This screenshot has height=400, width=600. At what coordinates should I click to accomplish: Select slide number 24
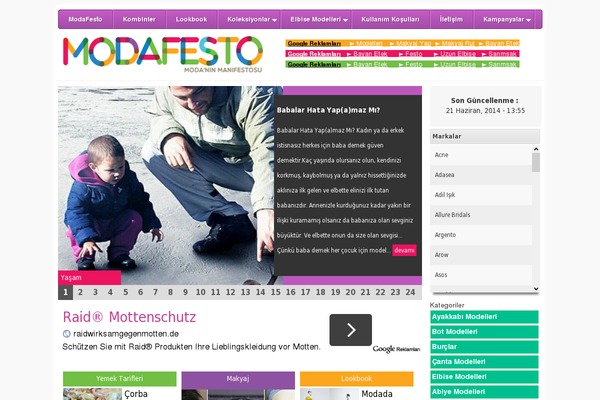410,292
